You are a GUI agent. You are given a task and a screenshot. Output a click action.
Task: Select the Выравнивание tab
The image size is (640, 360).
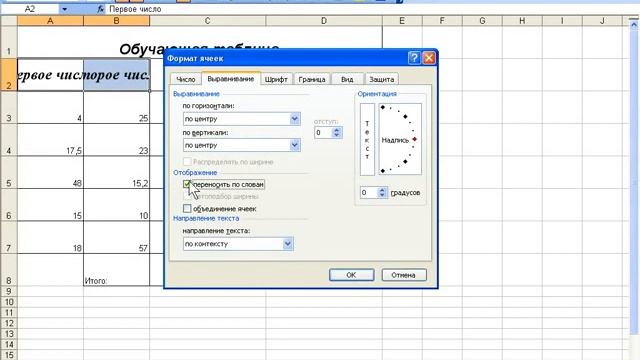(x=231, y=78)
